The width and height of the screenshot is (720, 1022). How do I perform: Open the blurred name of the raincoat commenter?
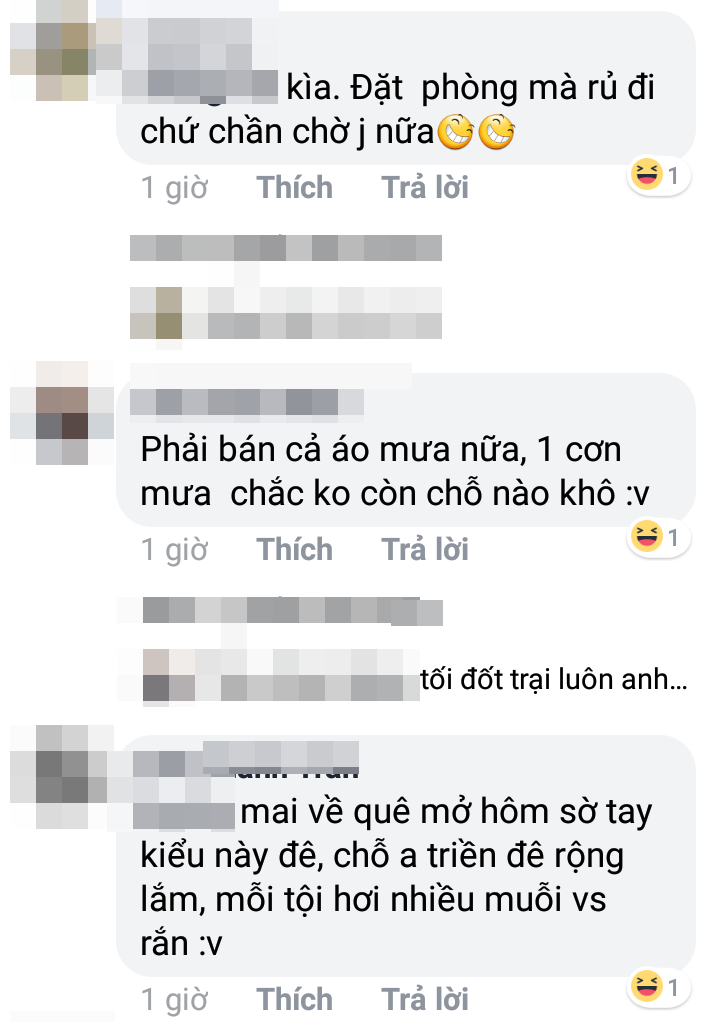tap(246, 402)
